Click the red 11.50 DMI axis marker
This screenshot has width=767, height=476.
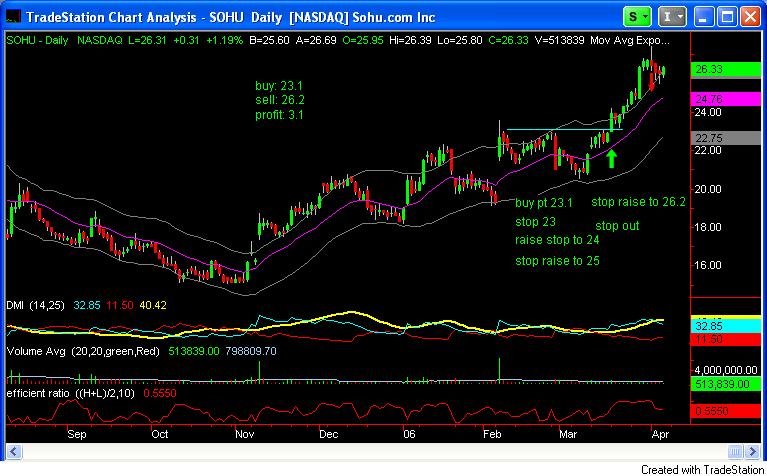pyautogui.click(x=725, y=340)
